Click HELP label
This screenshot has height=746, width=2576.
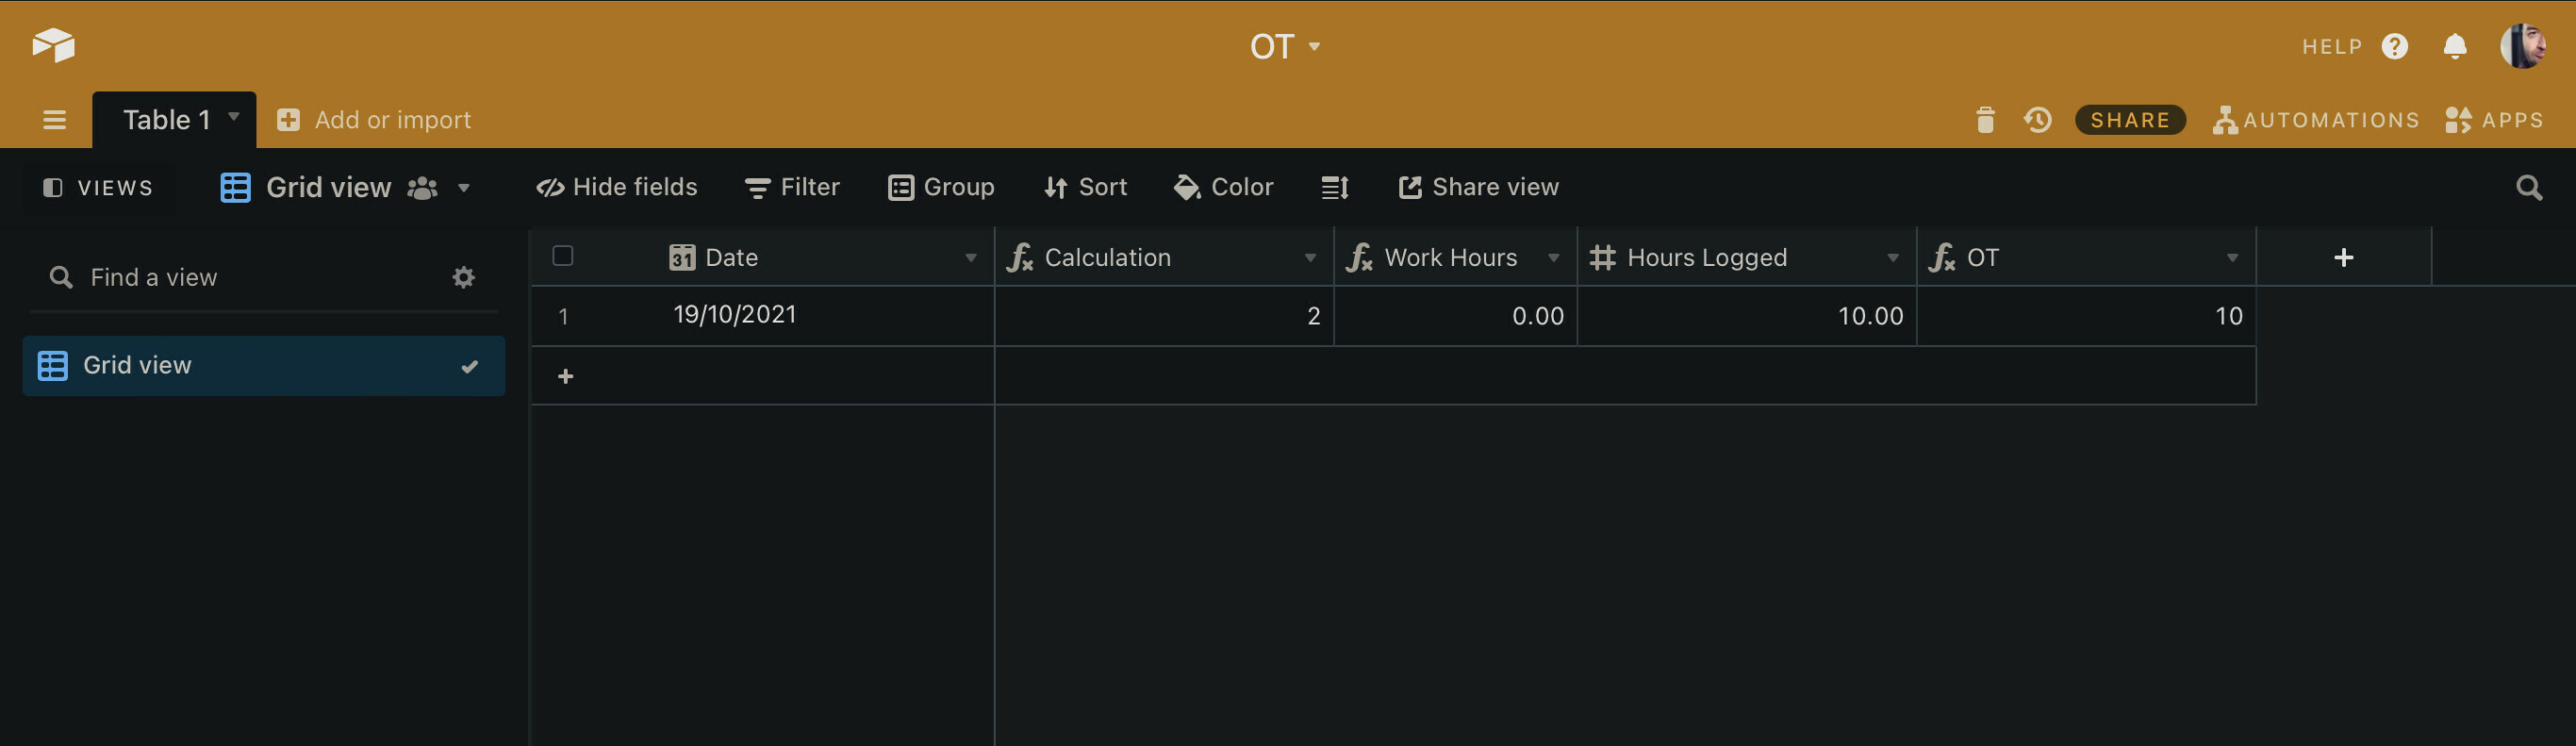pos(2332,47)
